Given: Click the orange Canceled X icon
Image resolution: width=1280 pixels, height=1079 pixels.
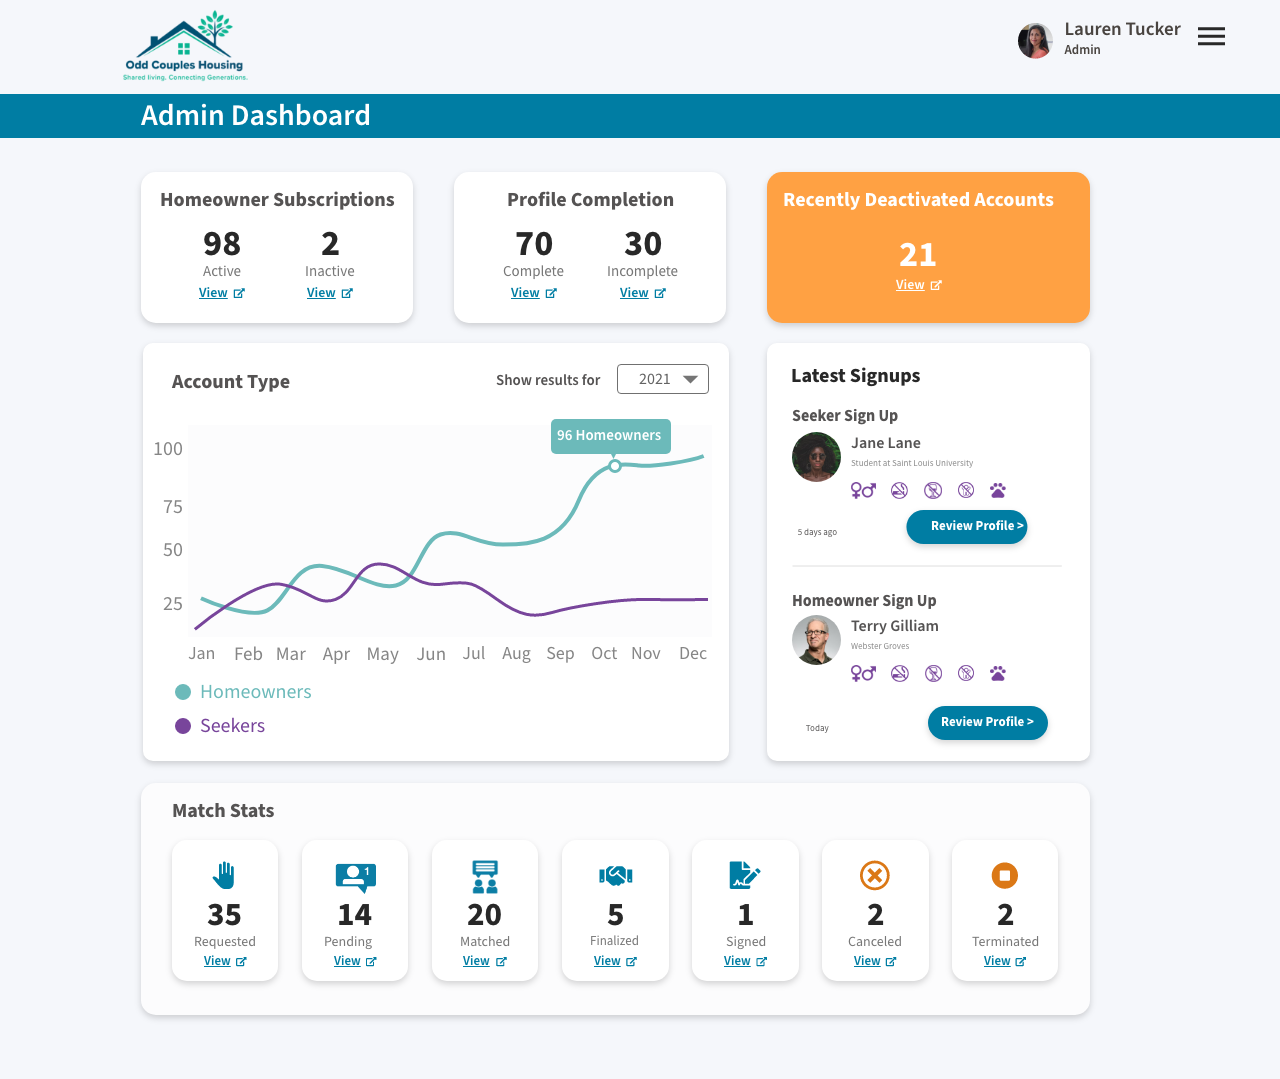Looking at the screenshot, I should pos(875,876).
